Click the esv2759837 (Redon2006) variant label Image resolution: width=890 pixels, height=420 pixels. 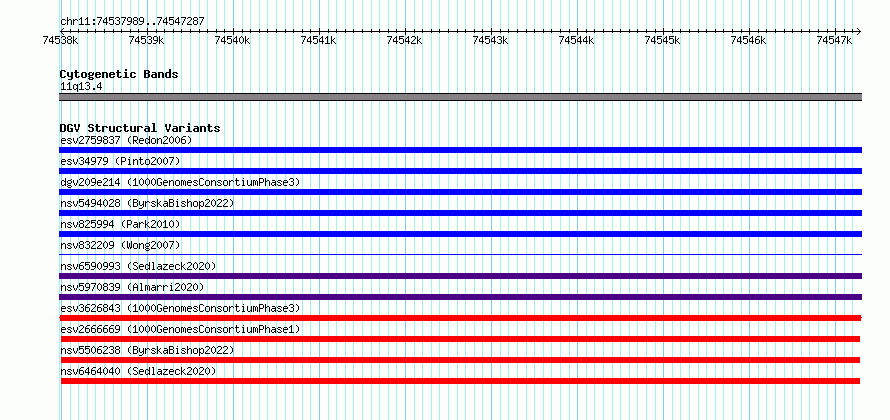click(126, 140)
